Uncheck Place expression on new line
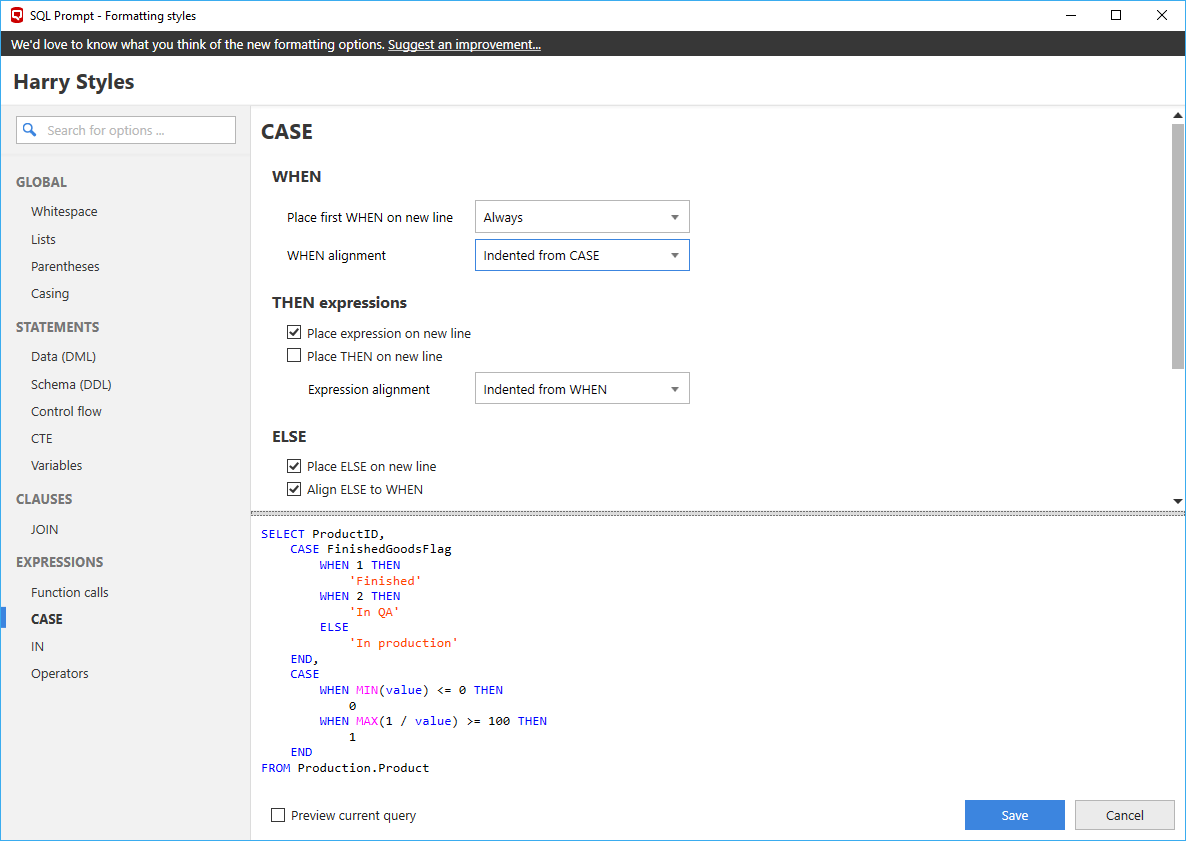Viewport: 1186px width, 841px height. coord(294,332)
